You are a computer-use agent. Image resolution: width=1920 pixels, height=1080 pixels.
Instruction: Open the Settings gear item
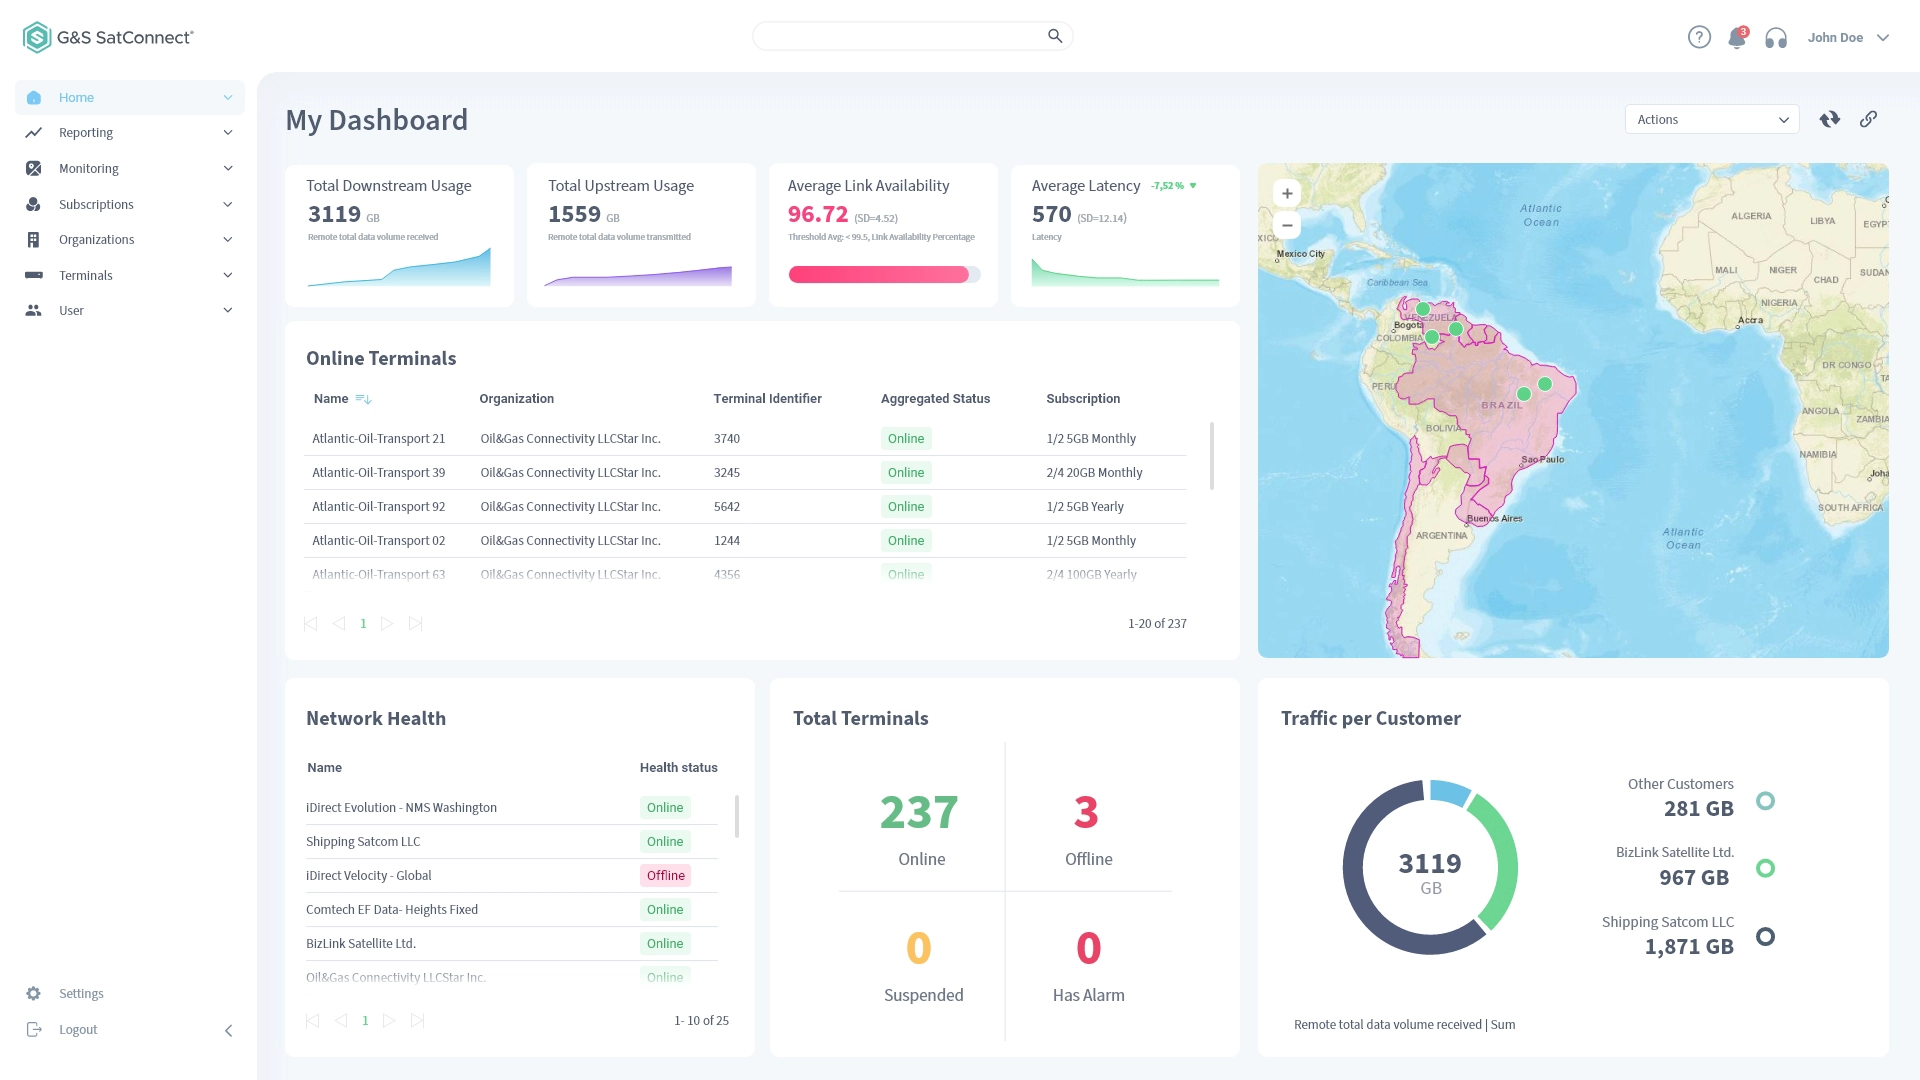pos(65,993)
